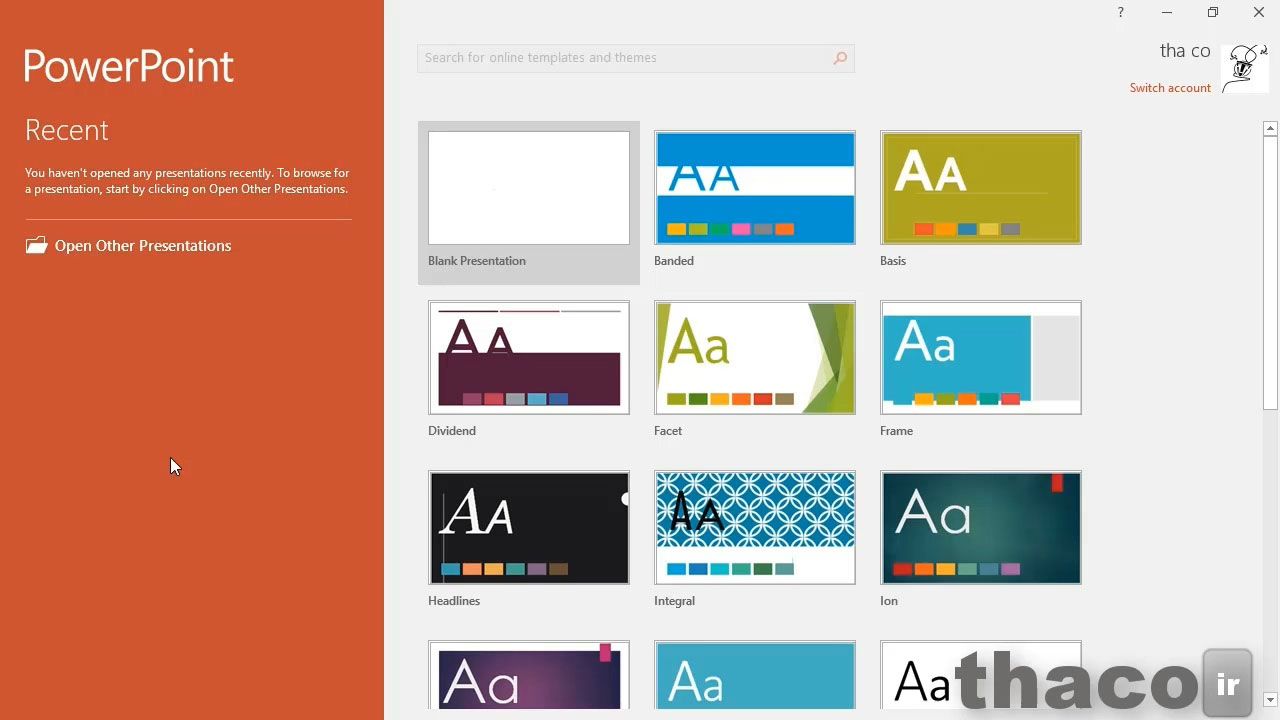Image resolution: width=1280 pixels, height=720 pixels.
Task: Choose the Basis theme thumbnail
Action: tap(981, 188)
